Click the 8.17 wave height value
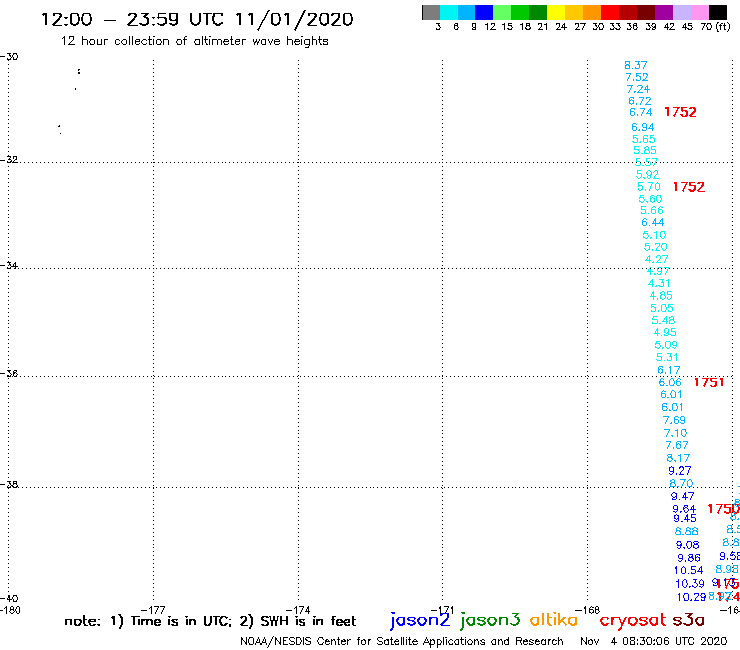 point(678,458)
